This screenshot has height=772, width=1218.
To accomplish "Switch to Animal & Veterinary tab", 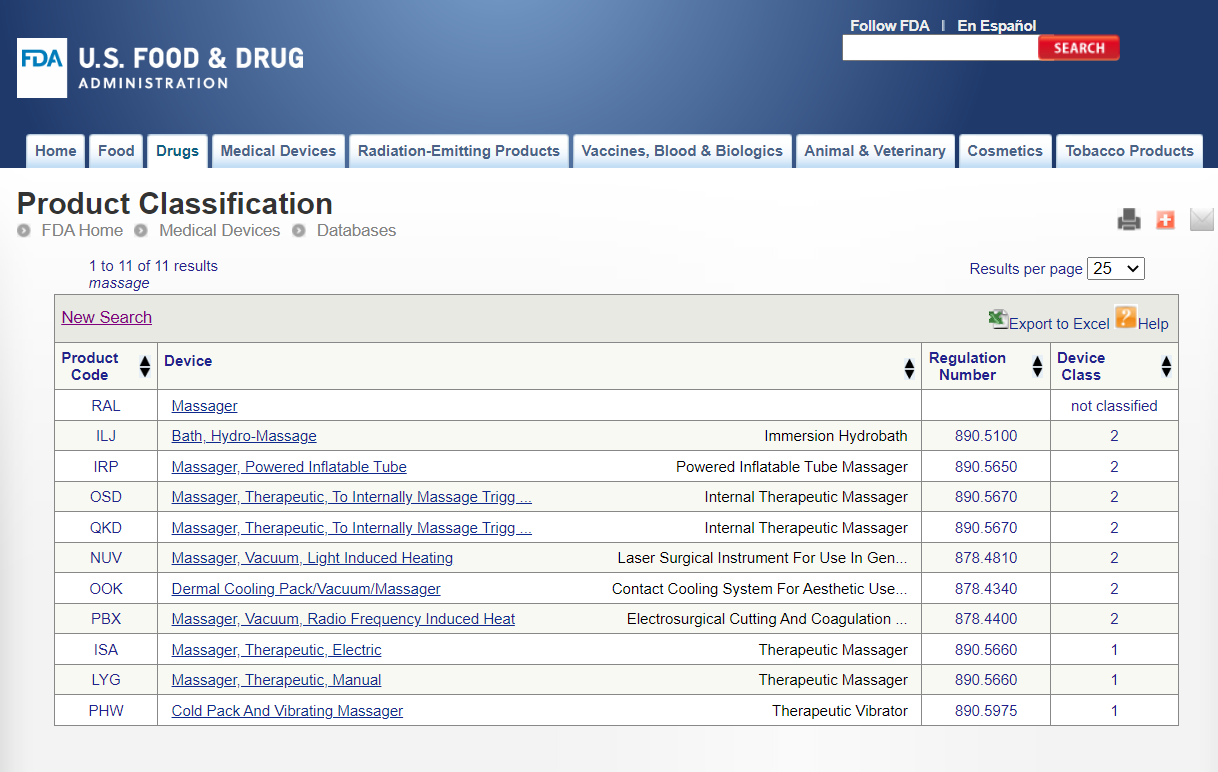I will [875, 151].
